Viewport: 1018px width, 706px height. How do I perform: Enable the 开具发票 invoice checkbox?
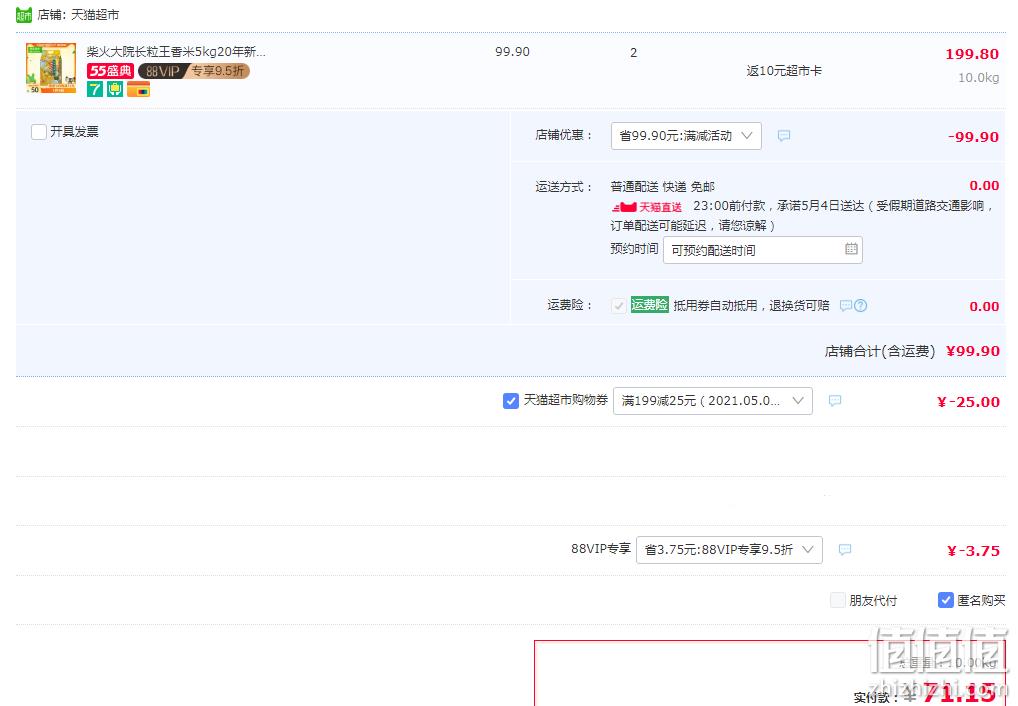[x=39, y=132]
